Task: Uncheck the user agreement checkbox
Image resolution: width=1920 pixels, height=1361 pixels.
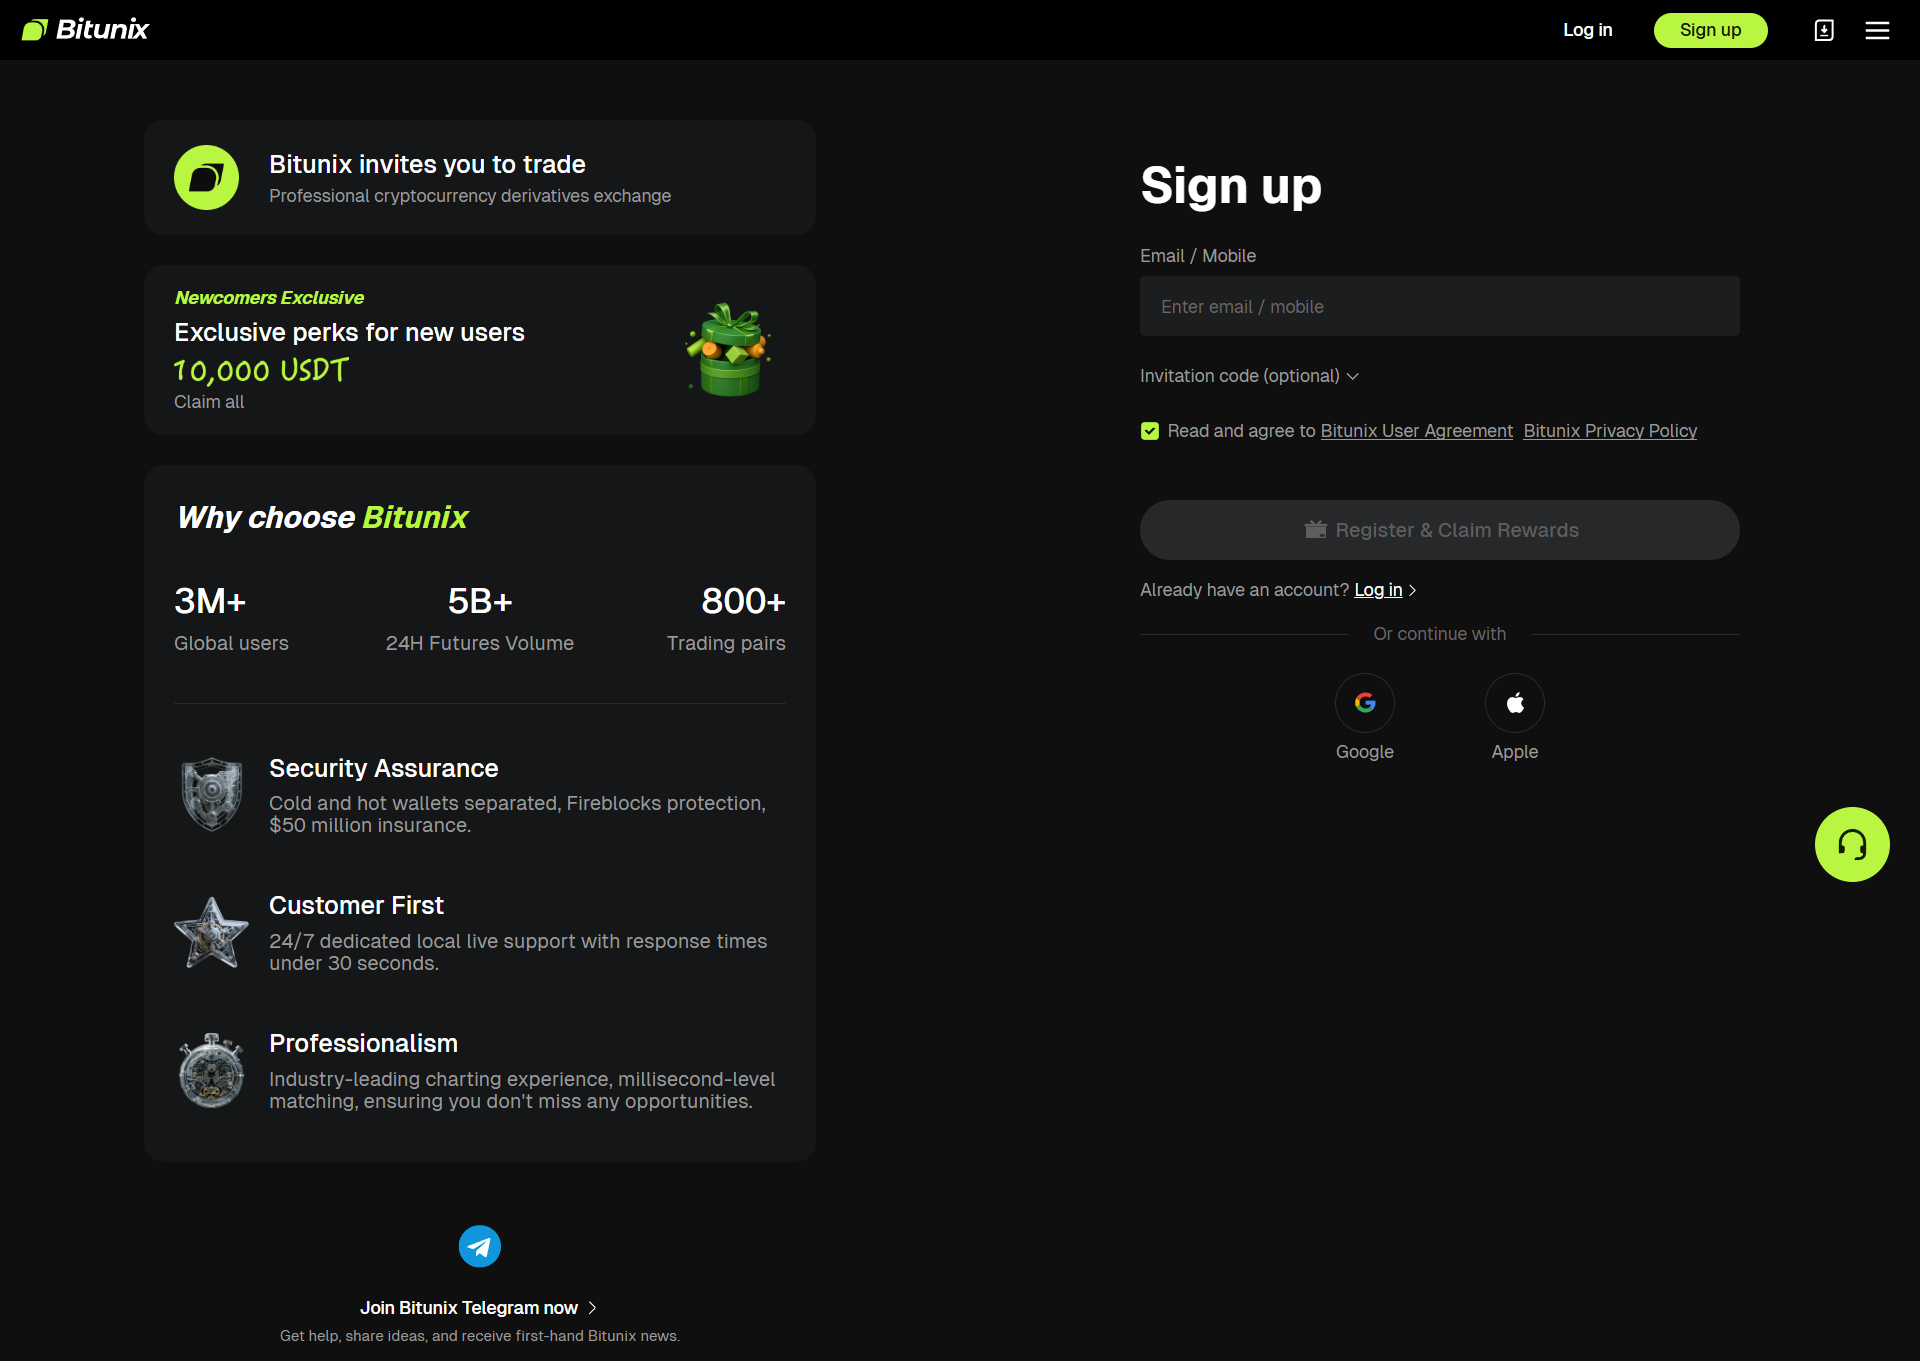Action: [1150, 431]
